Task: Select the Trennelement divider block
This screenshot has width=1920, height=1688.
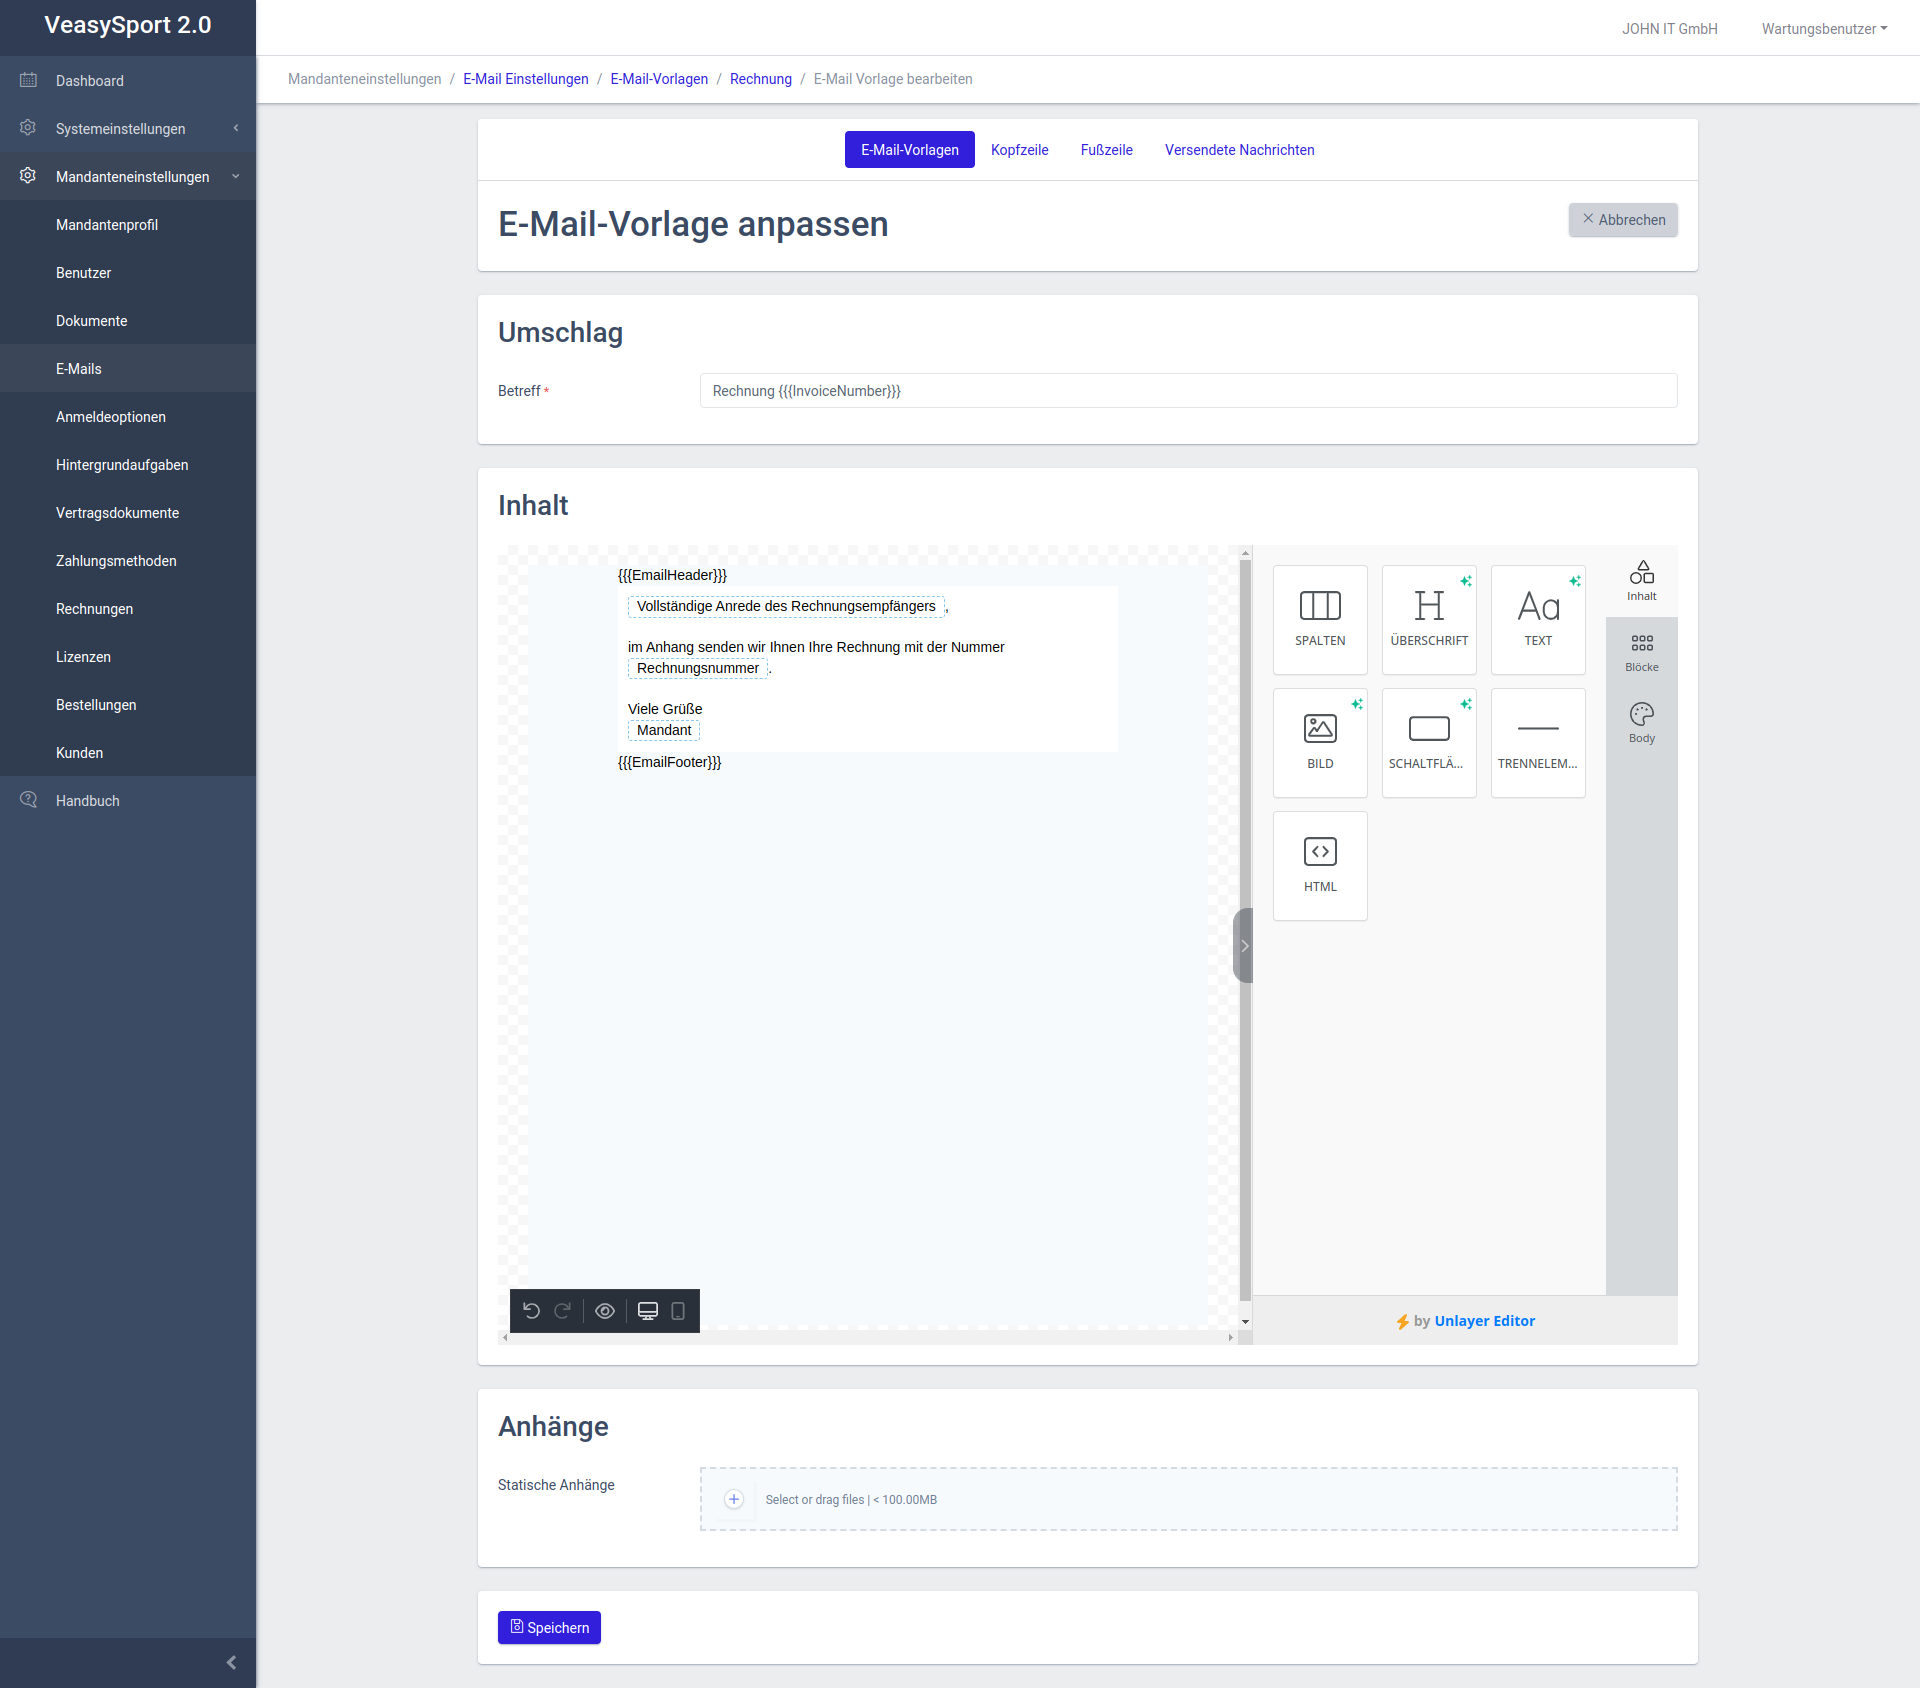Action: (x=1538, y=741)
